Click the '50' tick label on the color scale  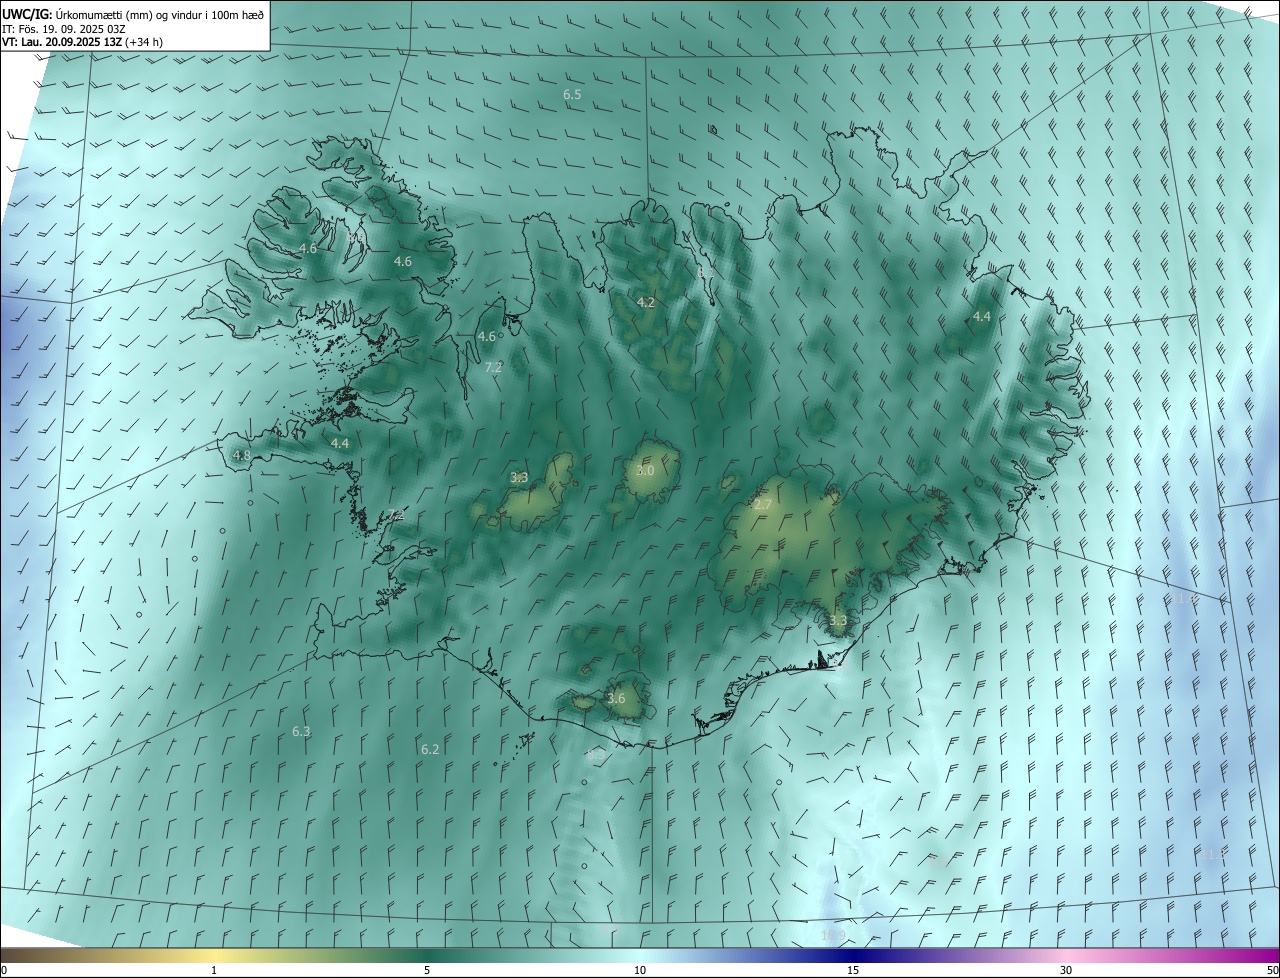[x=1272, y=970]
